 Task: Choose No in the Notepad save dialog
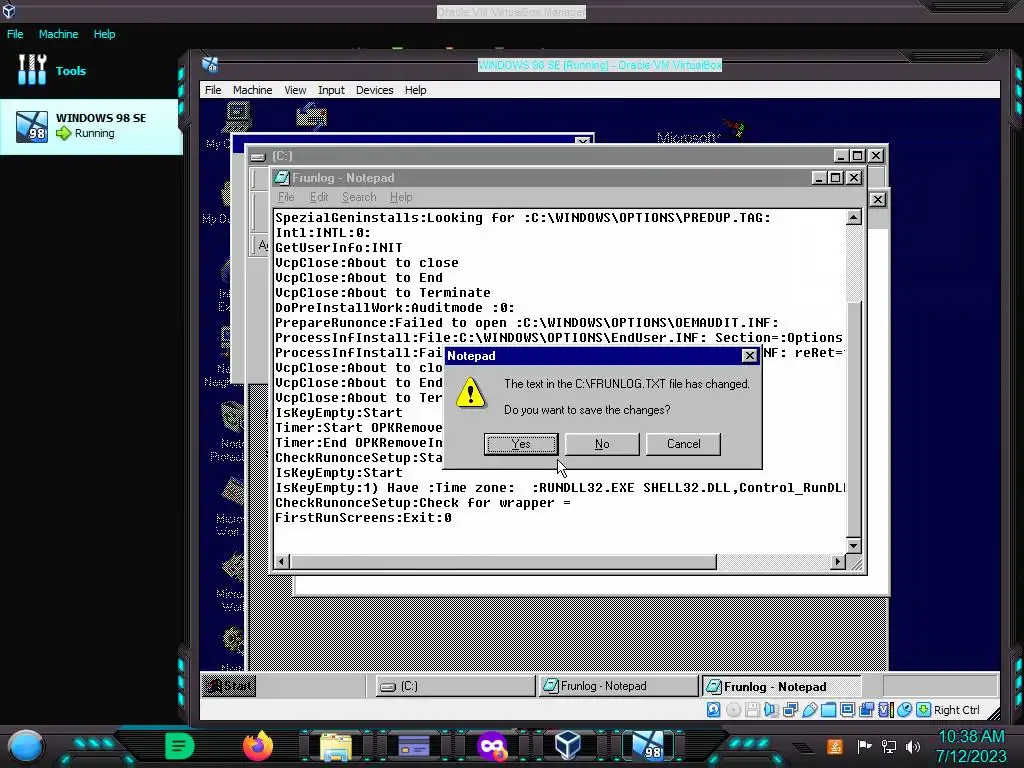[602, 444]
